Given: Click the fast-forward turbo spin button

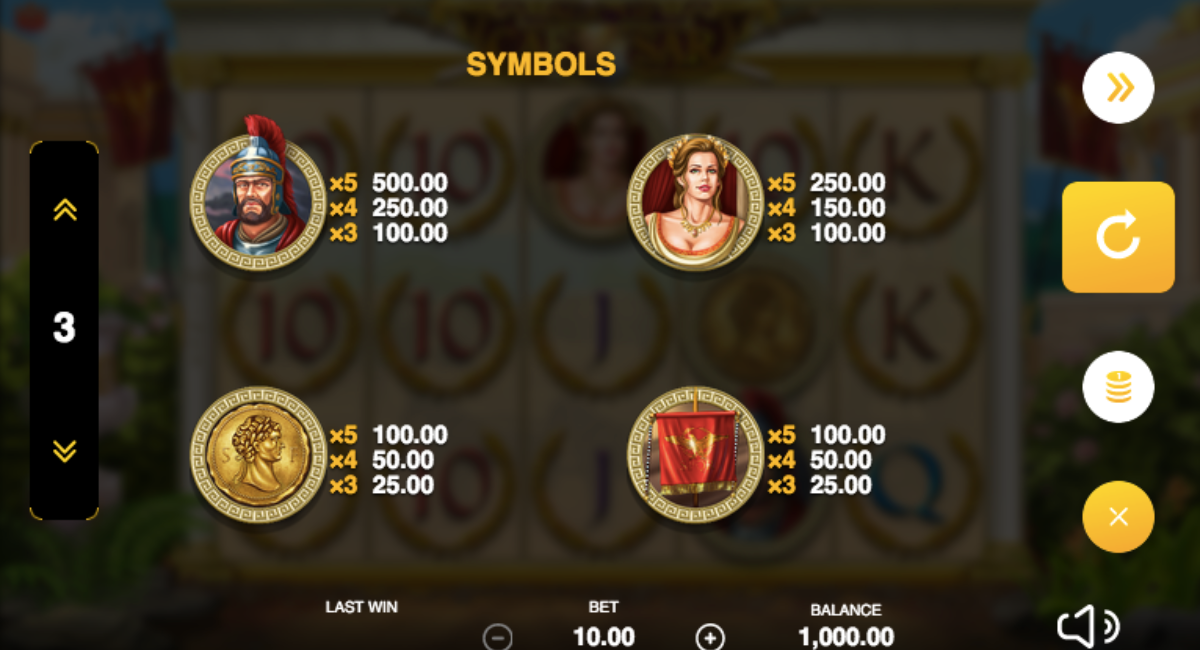Looking at the screenshot, I should (1118, 88).
